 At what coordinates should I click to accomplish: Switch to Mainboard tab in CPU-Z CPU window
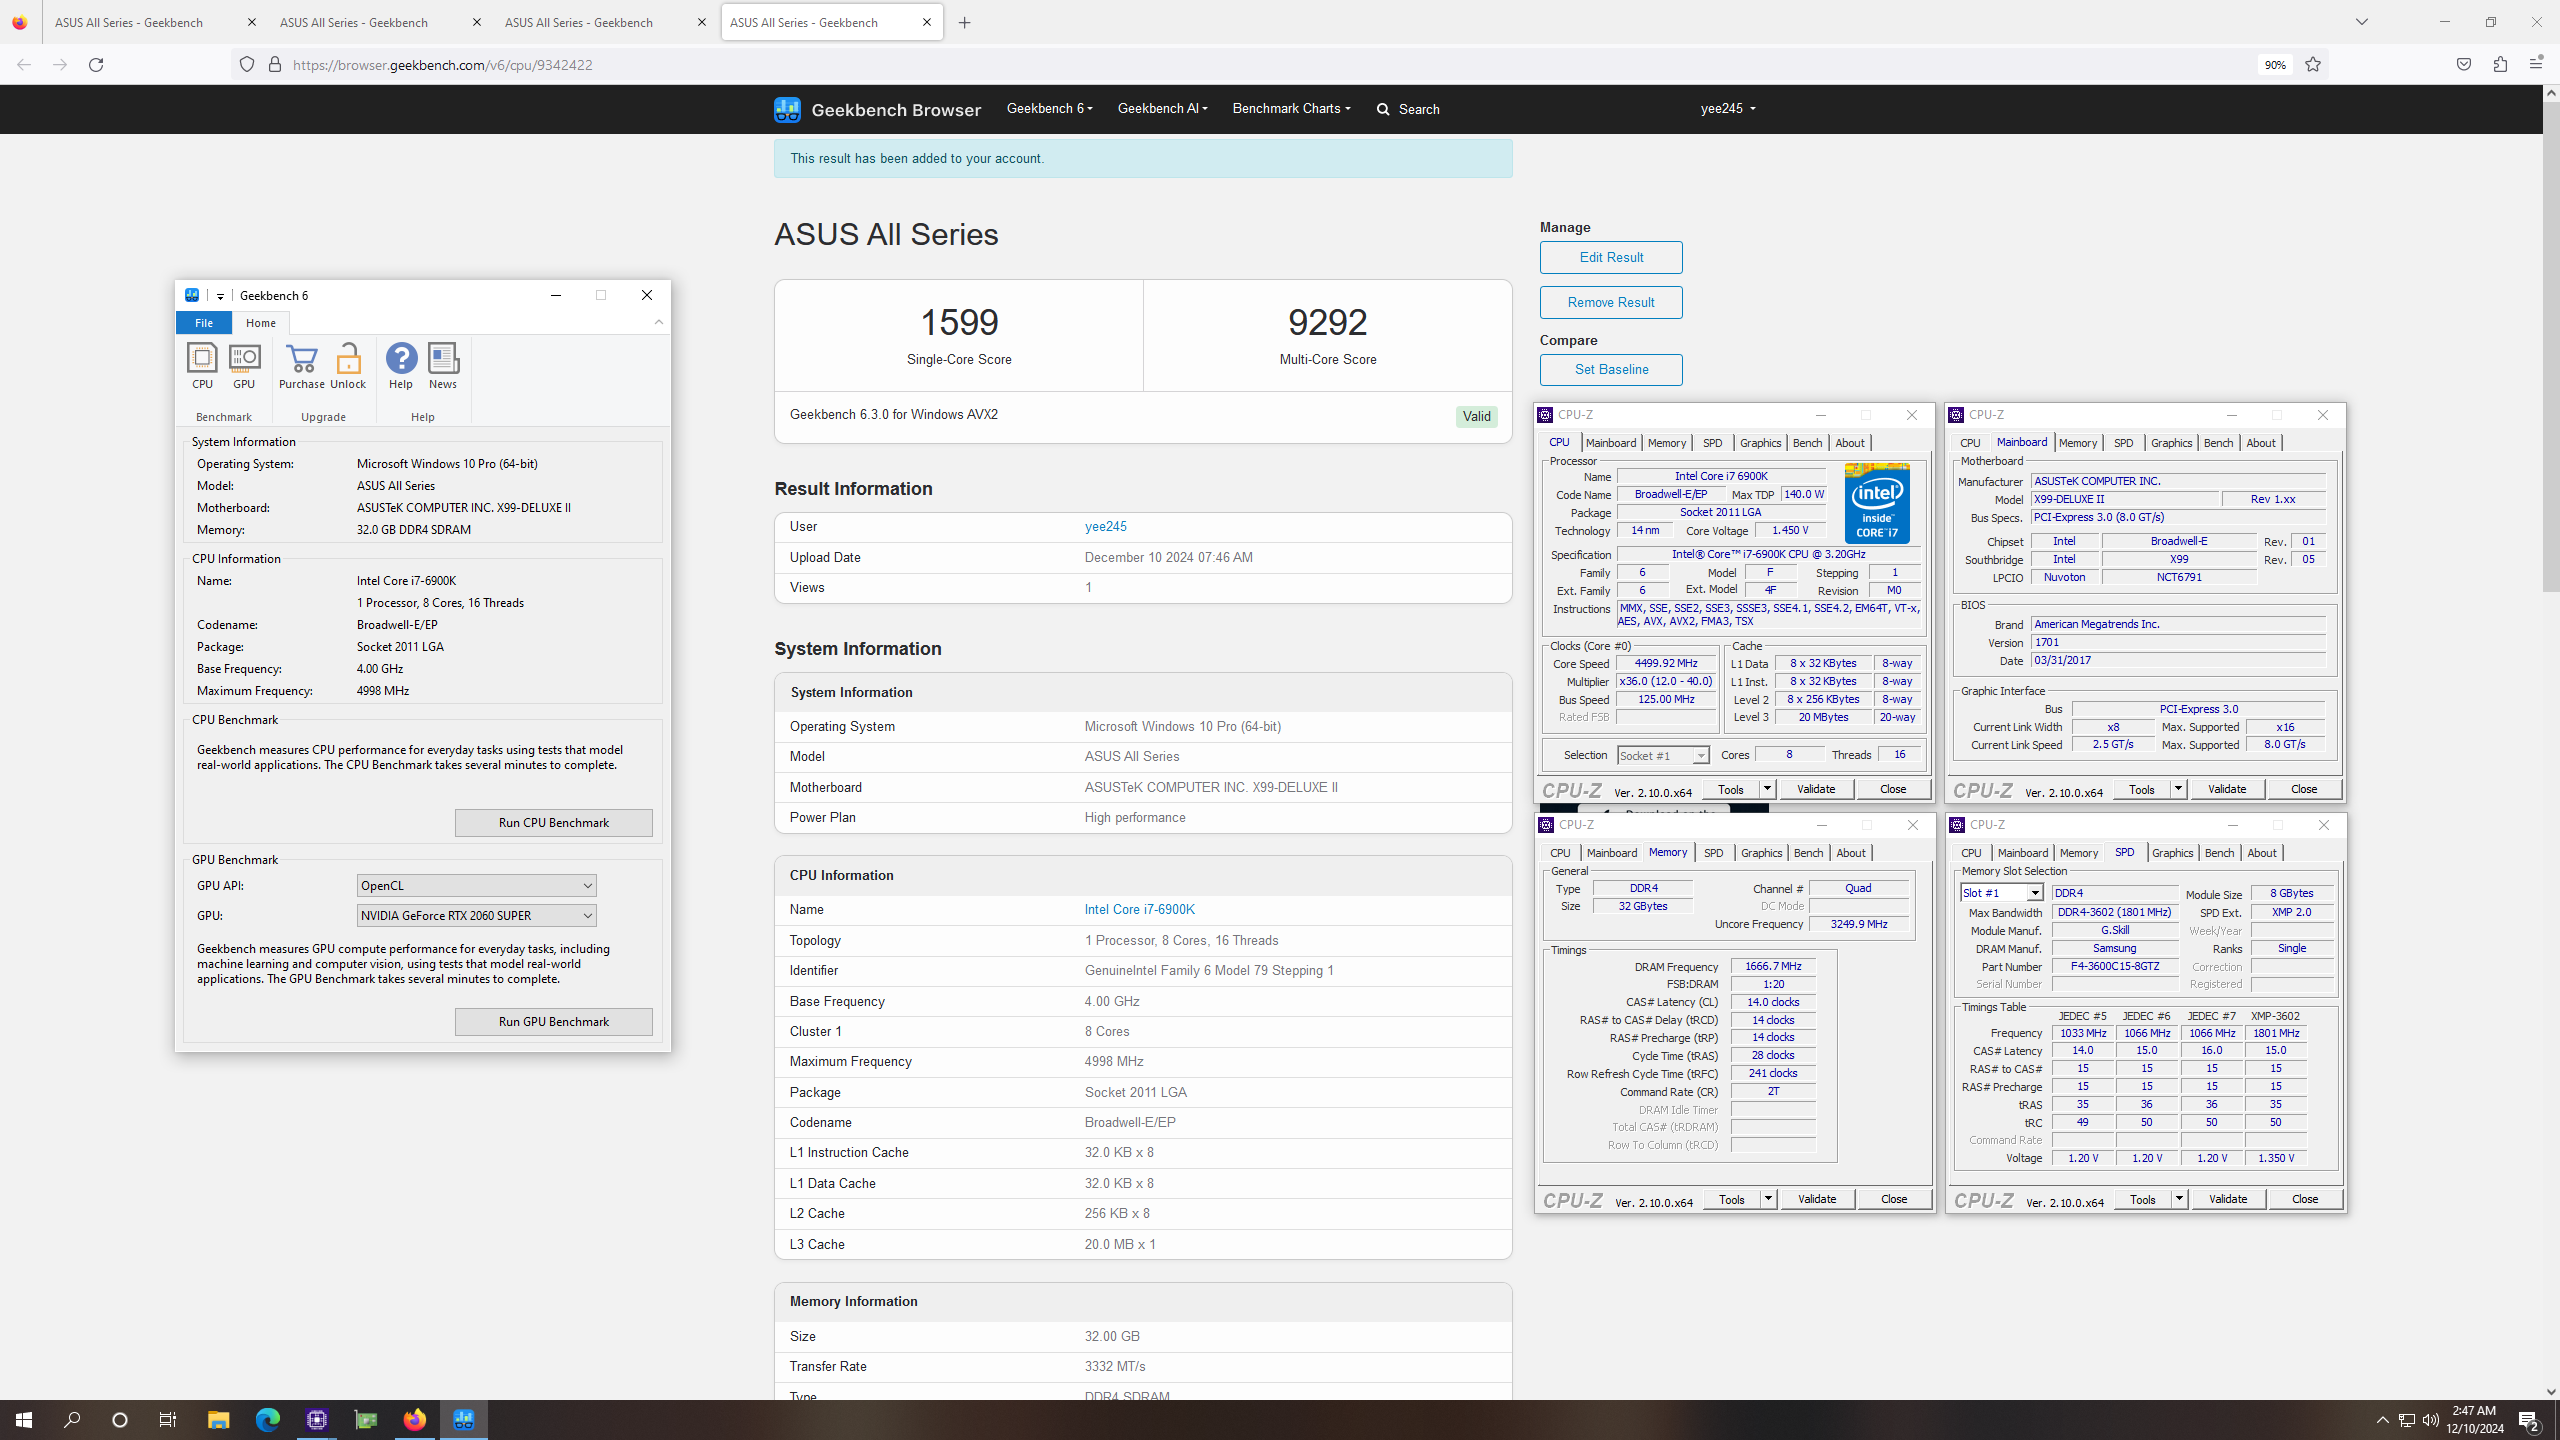(1611, 443)
